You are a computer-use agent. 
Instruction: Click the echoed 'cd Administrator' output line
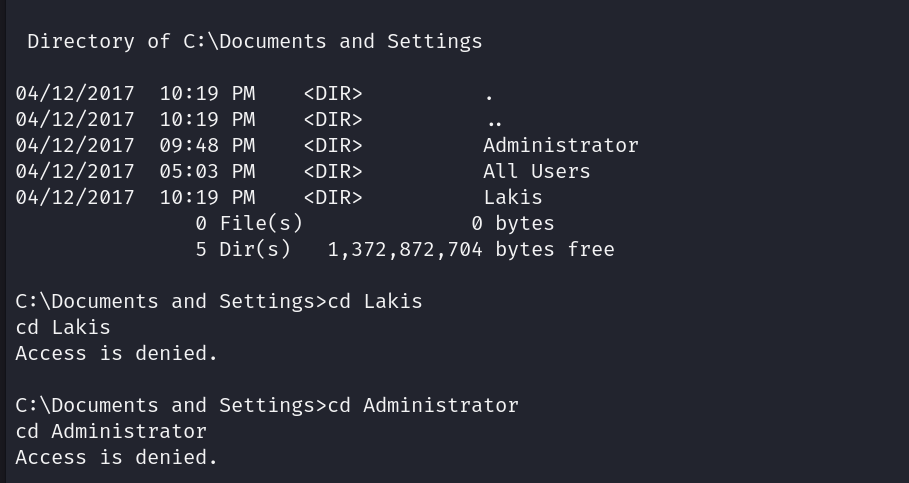pos(111,431)
